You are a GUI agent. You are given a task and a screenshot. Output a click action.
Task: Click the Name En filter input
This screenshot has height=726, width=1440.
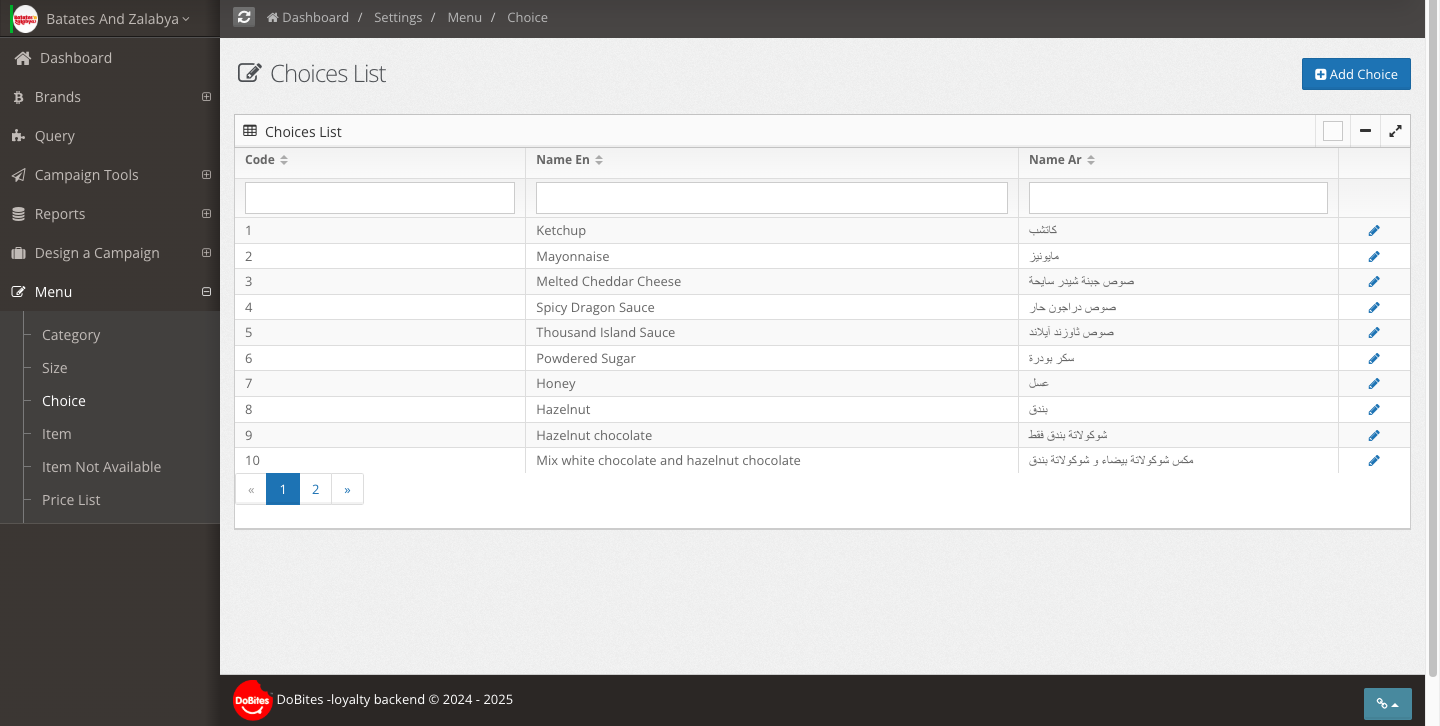(772, 198)
